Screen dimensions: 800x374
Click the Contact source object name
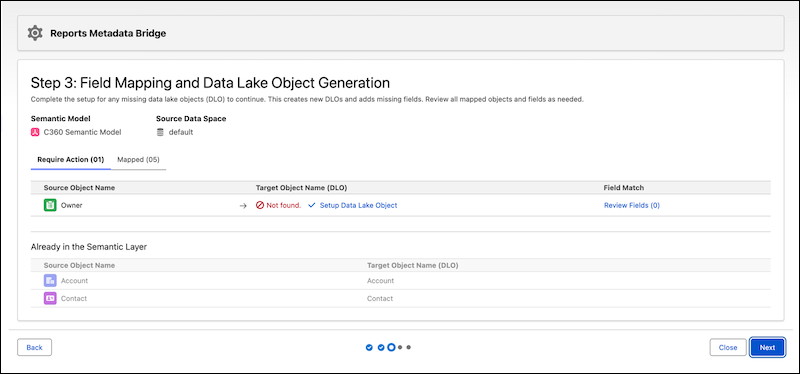click(x=74, y=298)
